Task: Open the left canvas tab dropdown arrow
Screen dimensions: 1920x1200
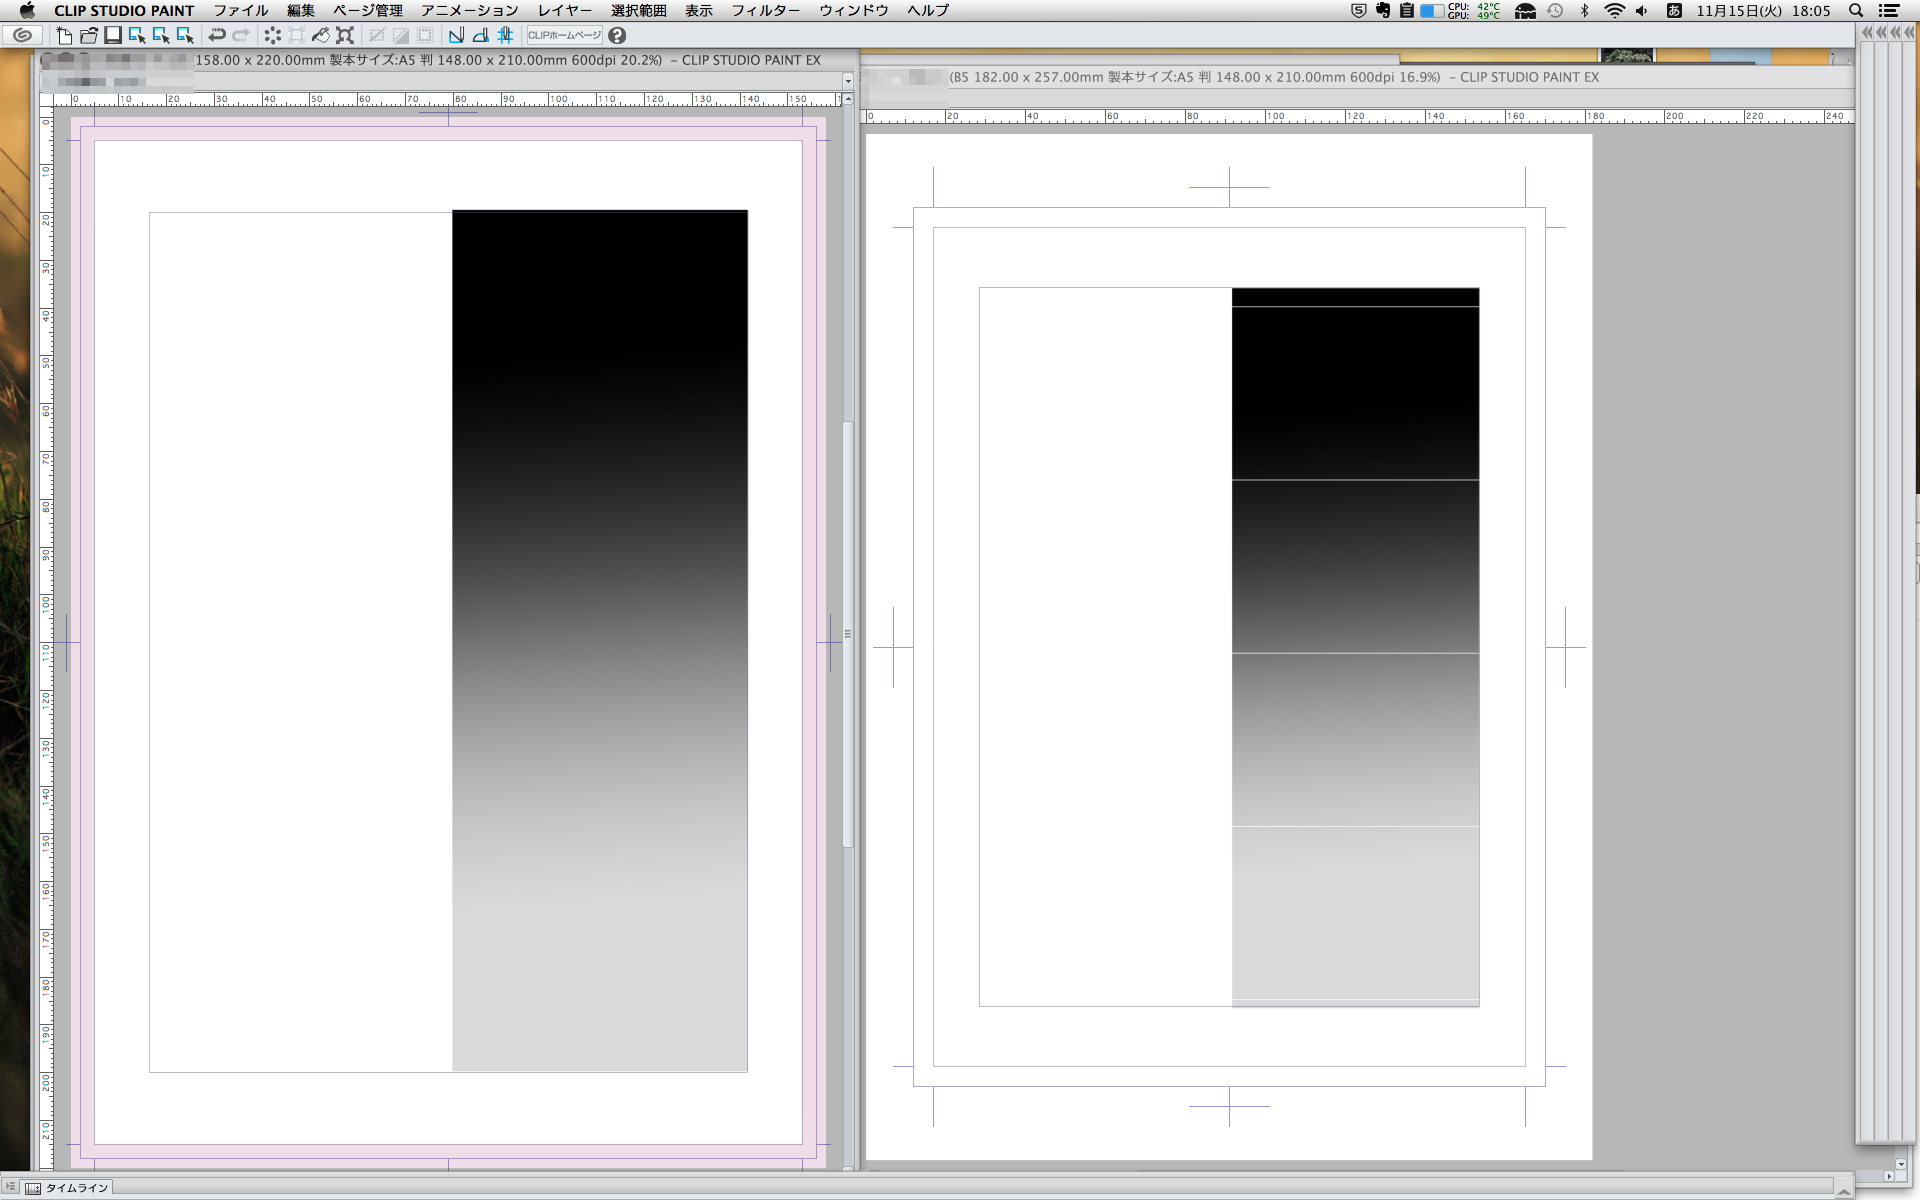Action: tap(848, 79)
